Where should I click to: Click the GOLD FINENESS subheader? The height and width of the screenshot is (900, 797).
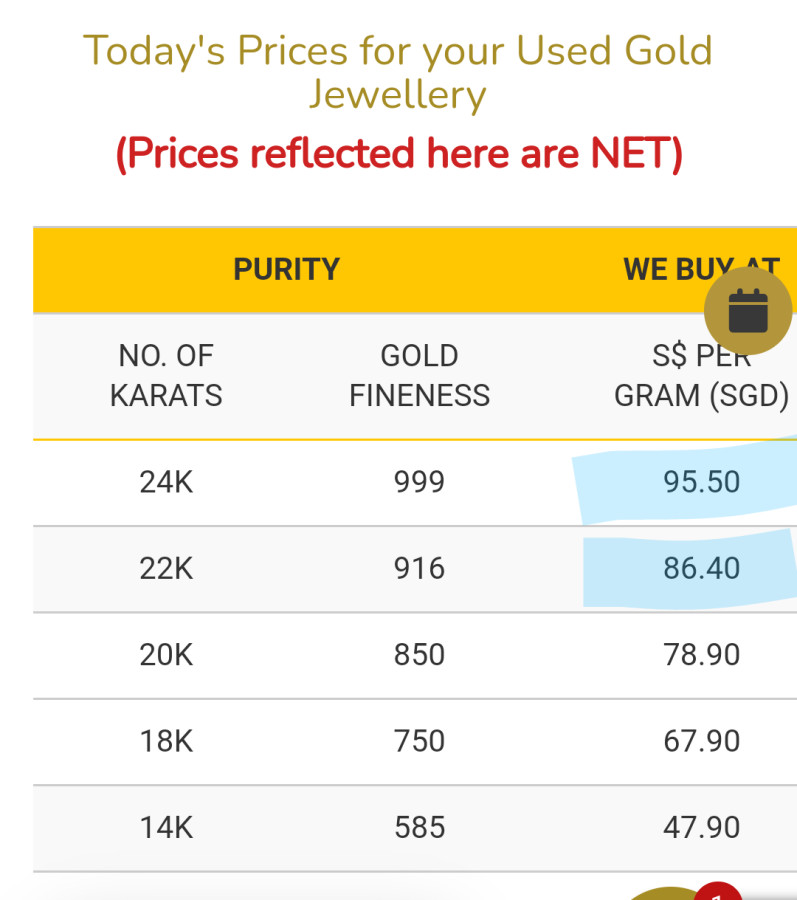pos(419,375)
